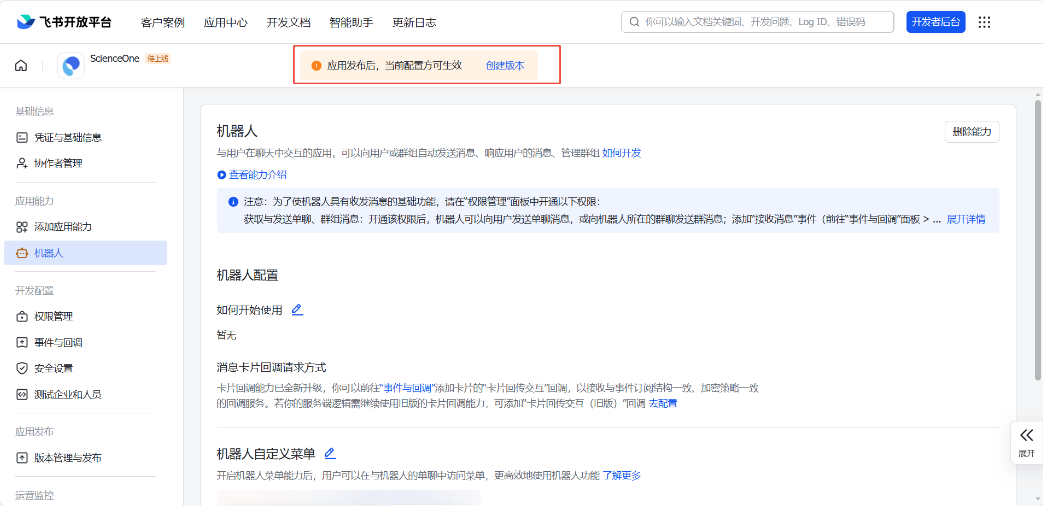Click the 开发者后台 button

click(x=936, y=22)
